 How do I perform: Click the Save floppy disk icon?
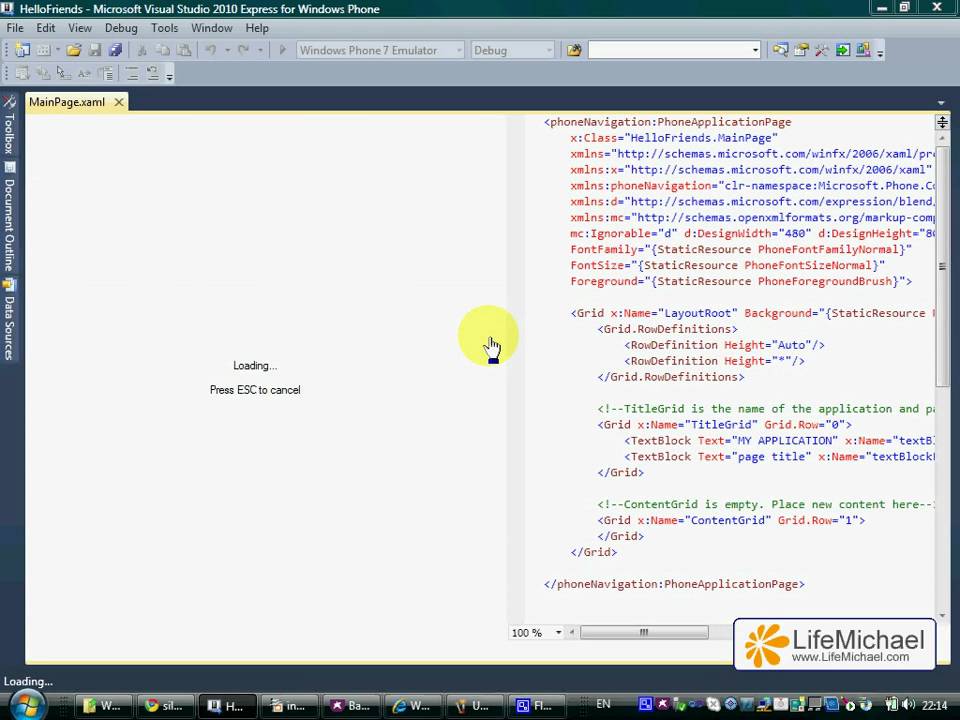click(x=94, y=50)
